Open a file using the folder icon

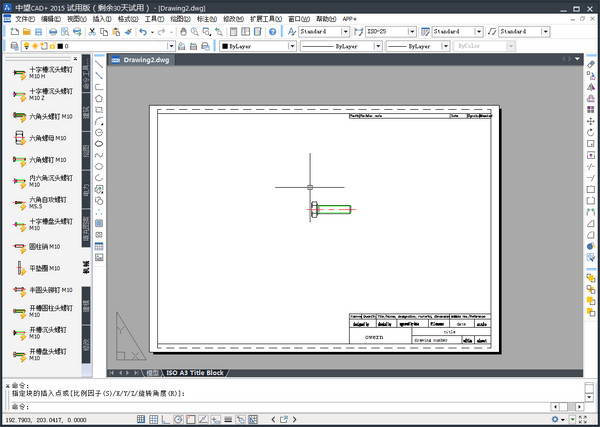tap(26, 32)
